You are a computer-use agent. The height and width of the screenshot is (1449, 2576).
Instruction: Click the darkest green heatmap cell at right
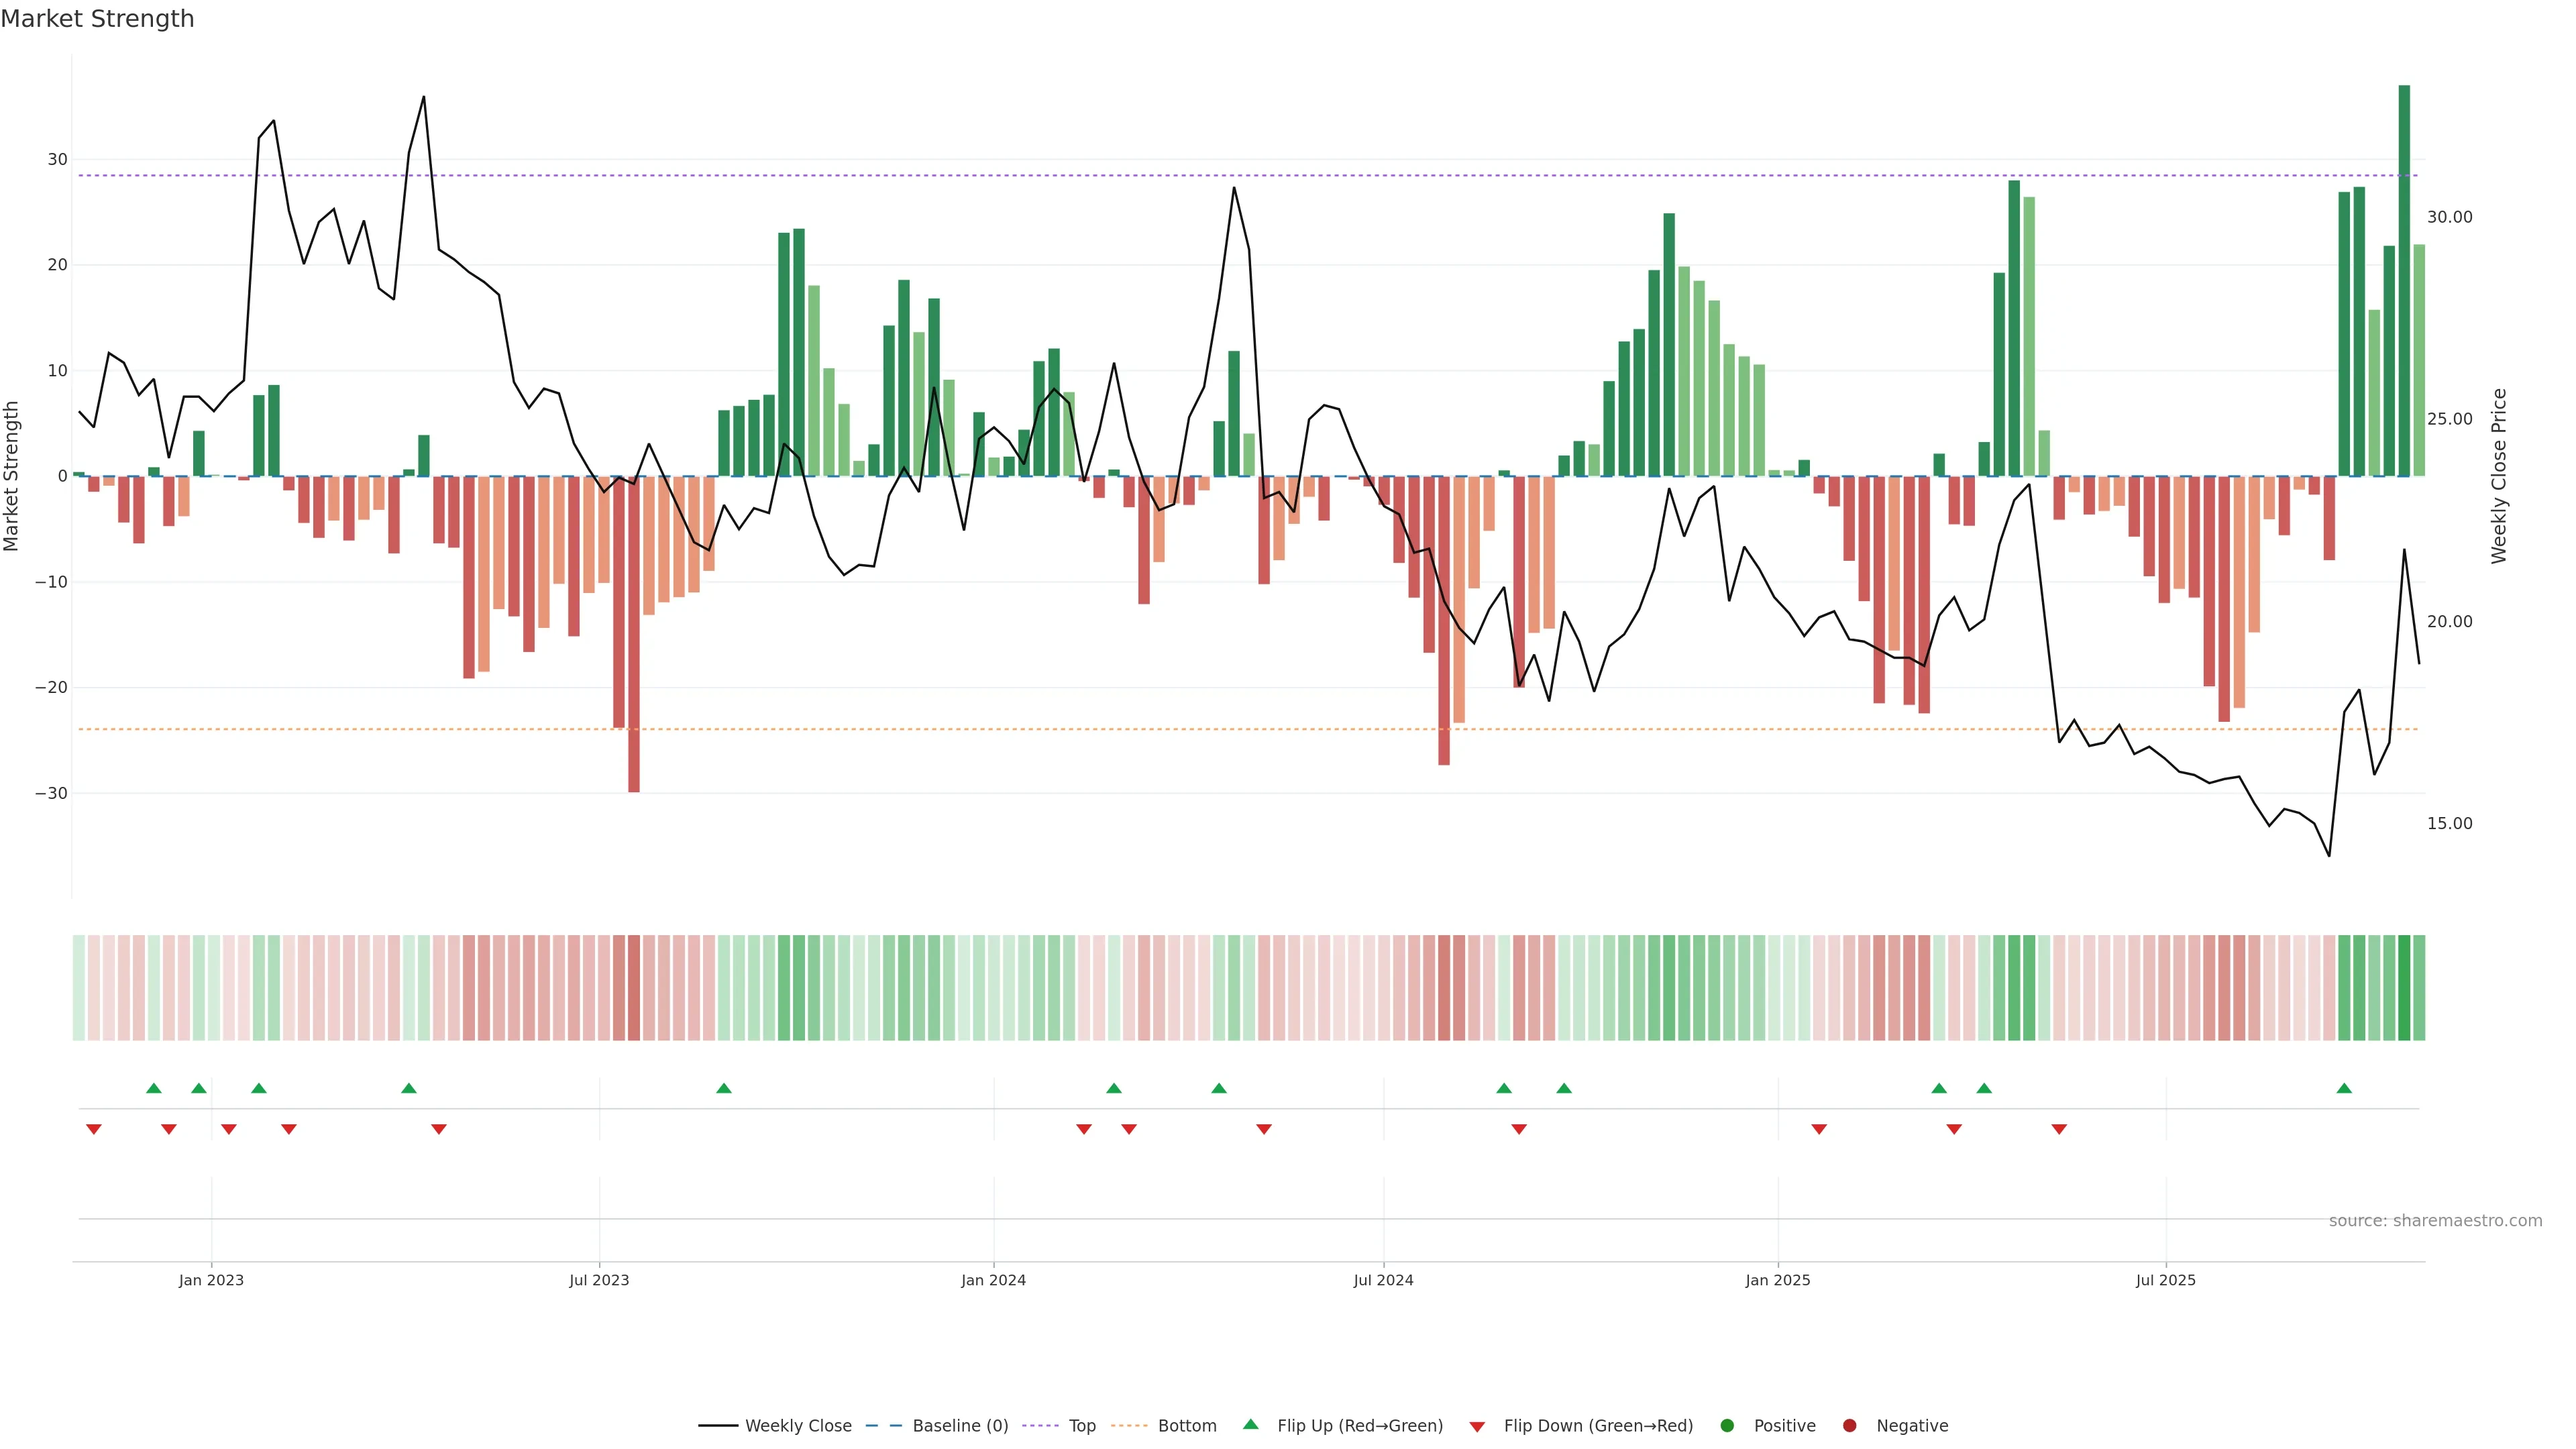[x=2404, y=988]
